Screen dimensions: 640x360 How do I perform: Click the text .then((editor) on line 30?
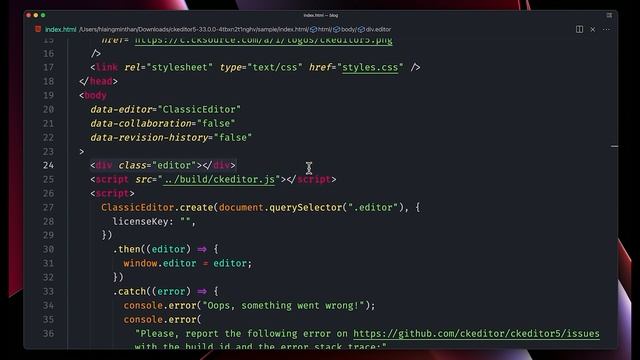click(x=152, y=249)
